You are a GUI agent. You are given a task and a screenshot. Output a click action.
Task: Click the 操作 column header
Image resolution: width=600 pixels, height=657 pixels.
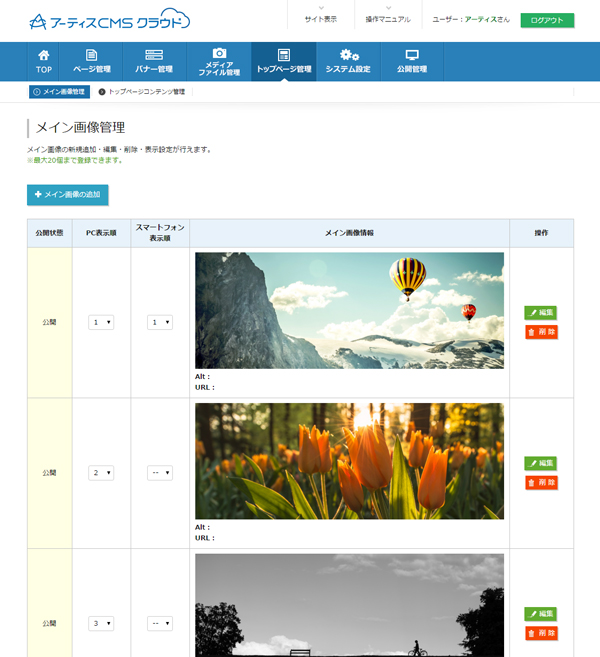point(541,233)
